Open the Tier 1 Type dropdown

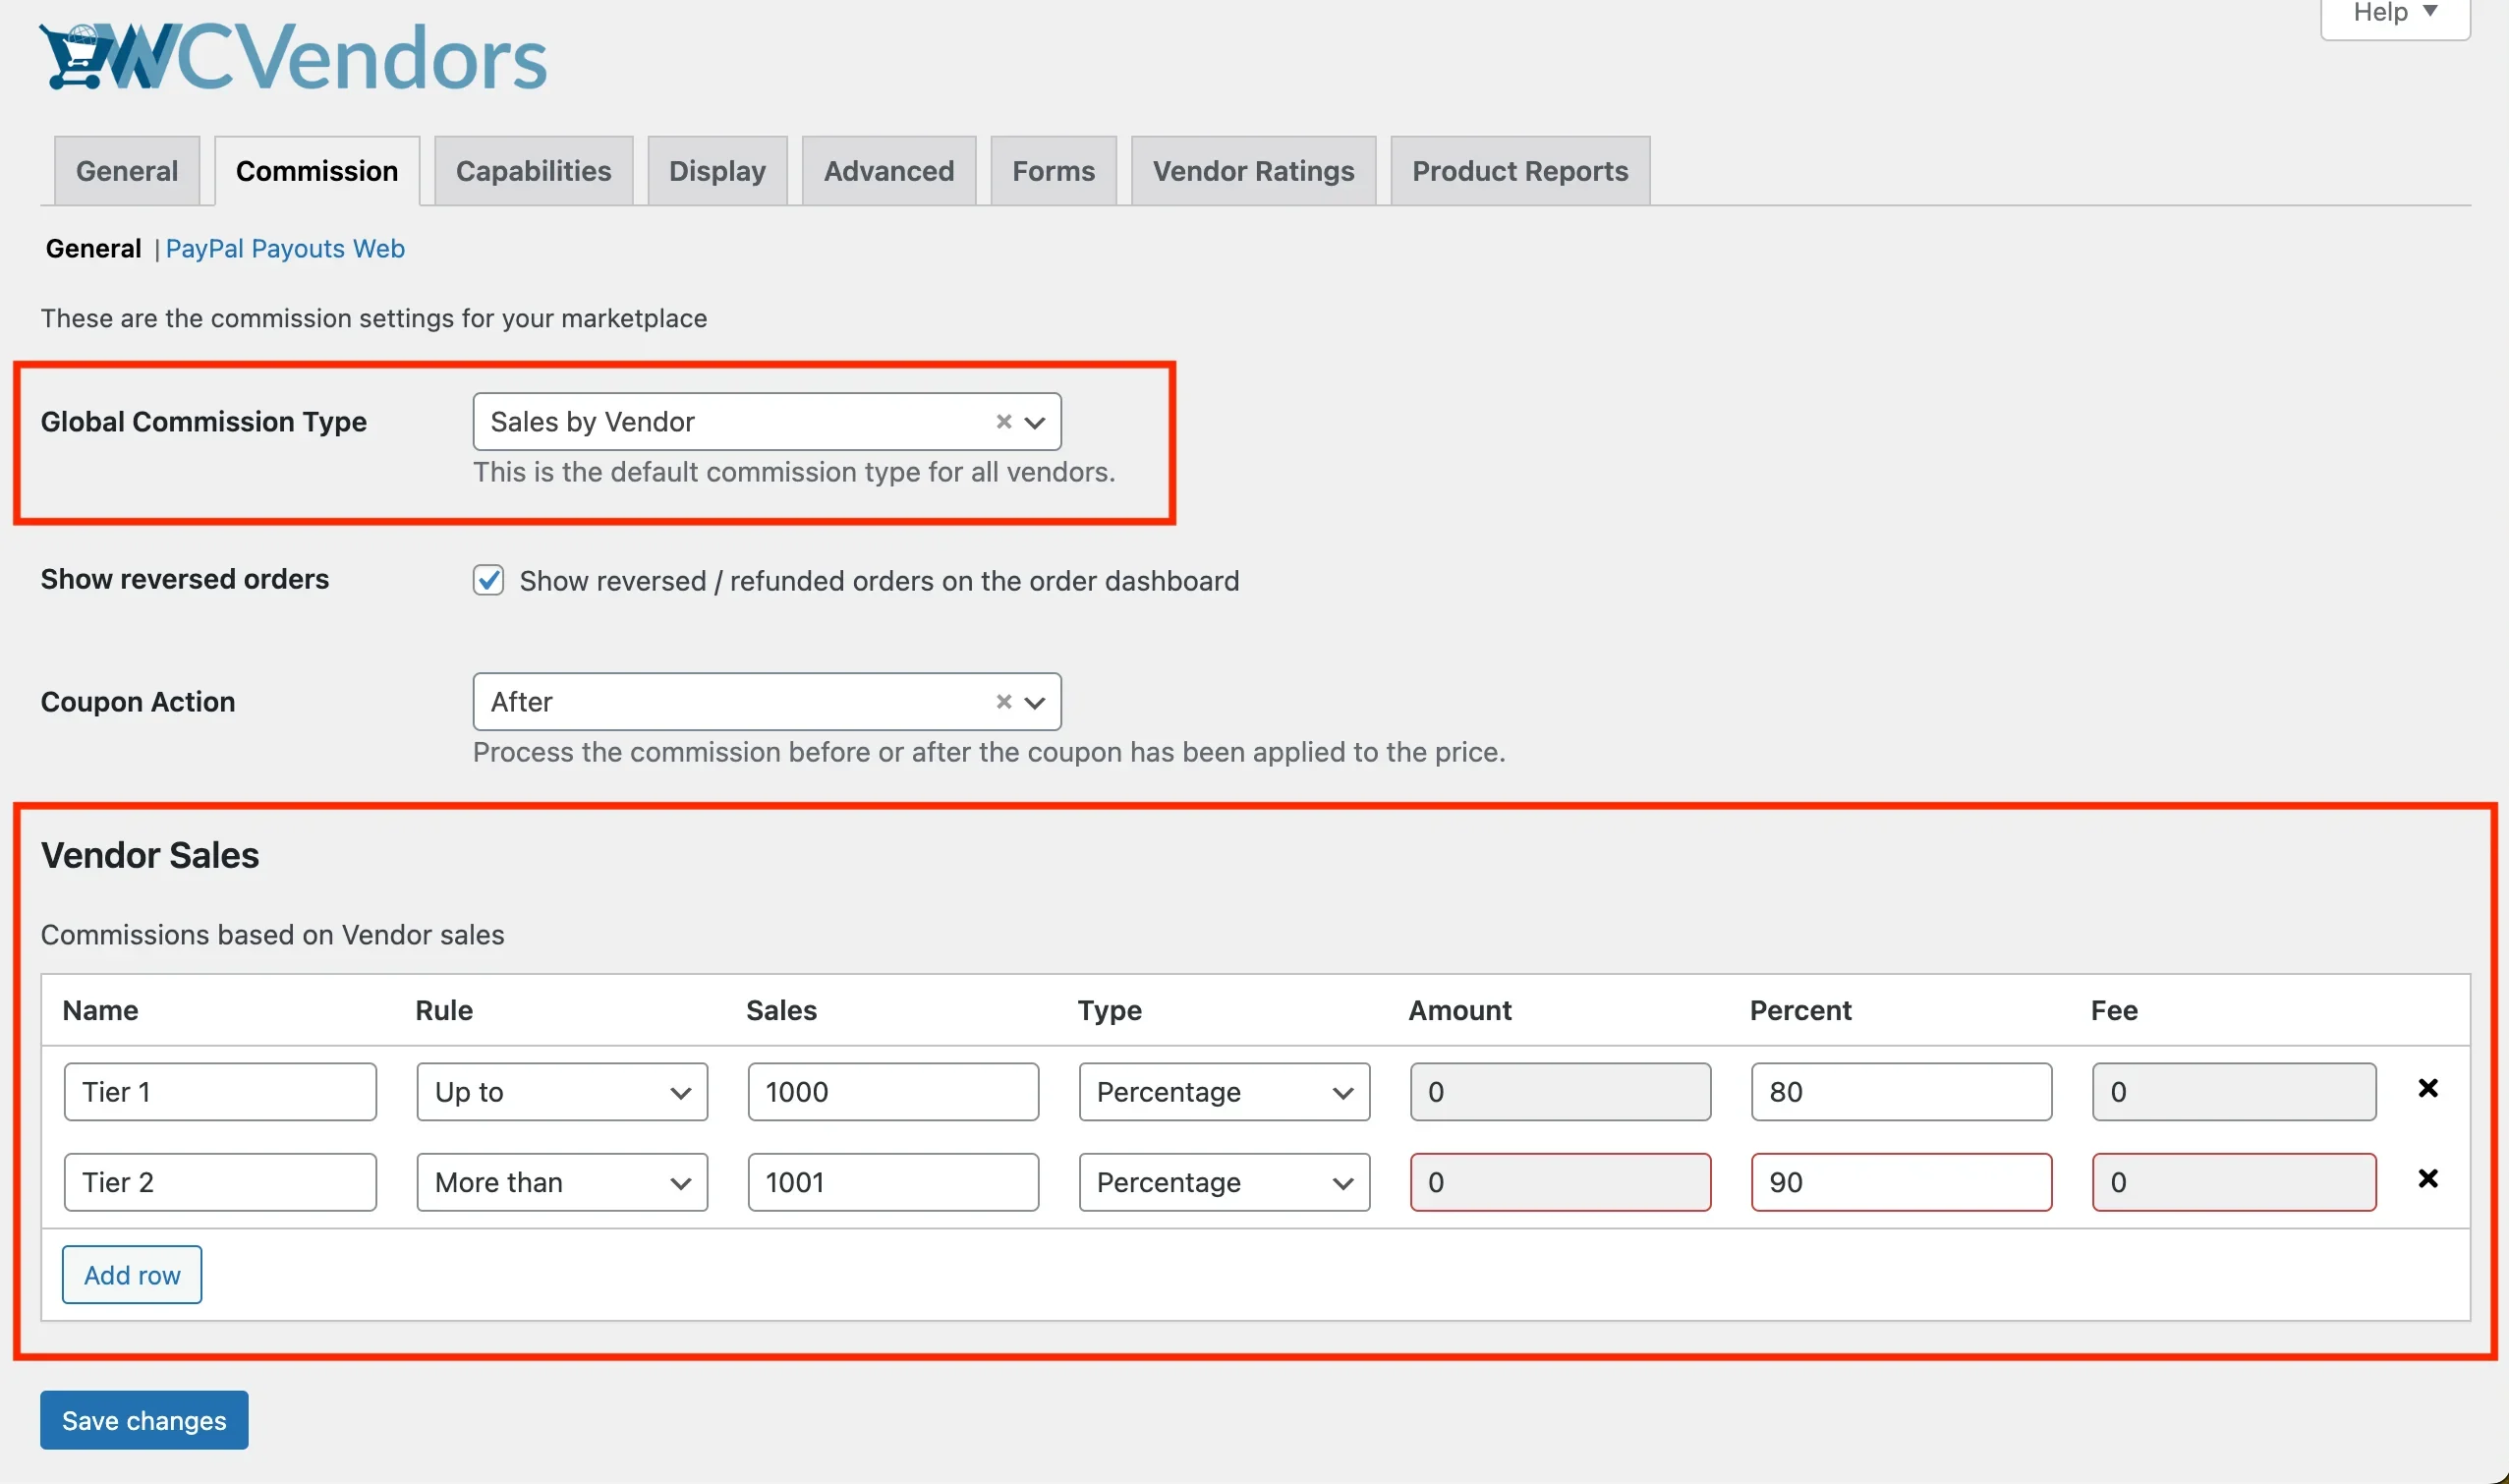click(1223, 1091)
